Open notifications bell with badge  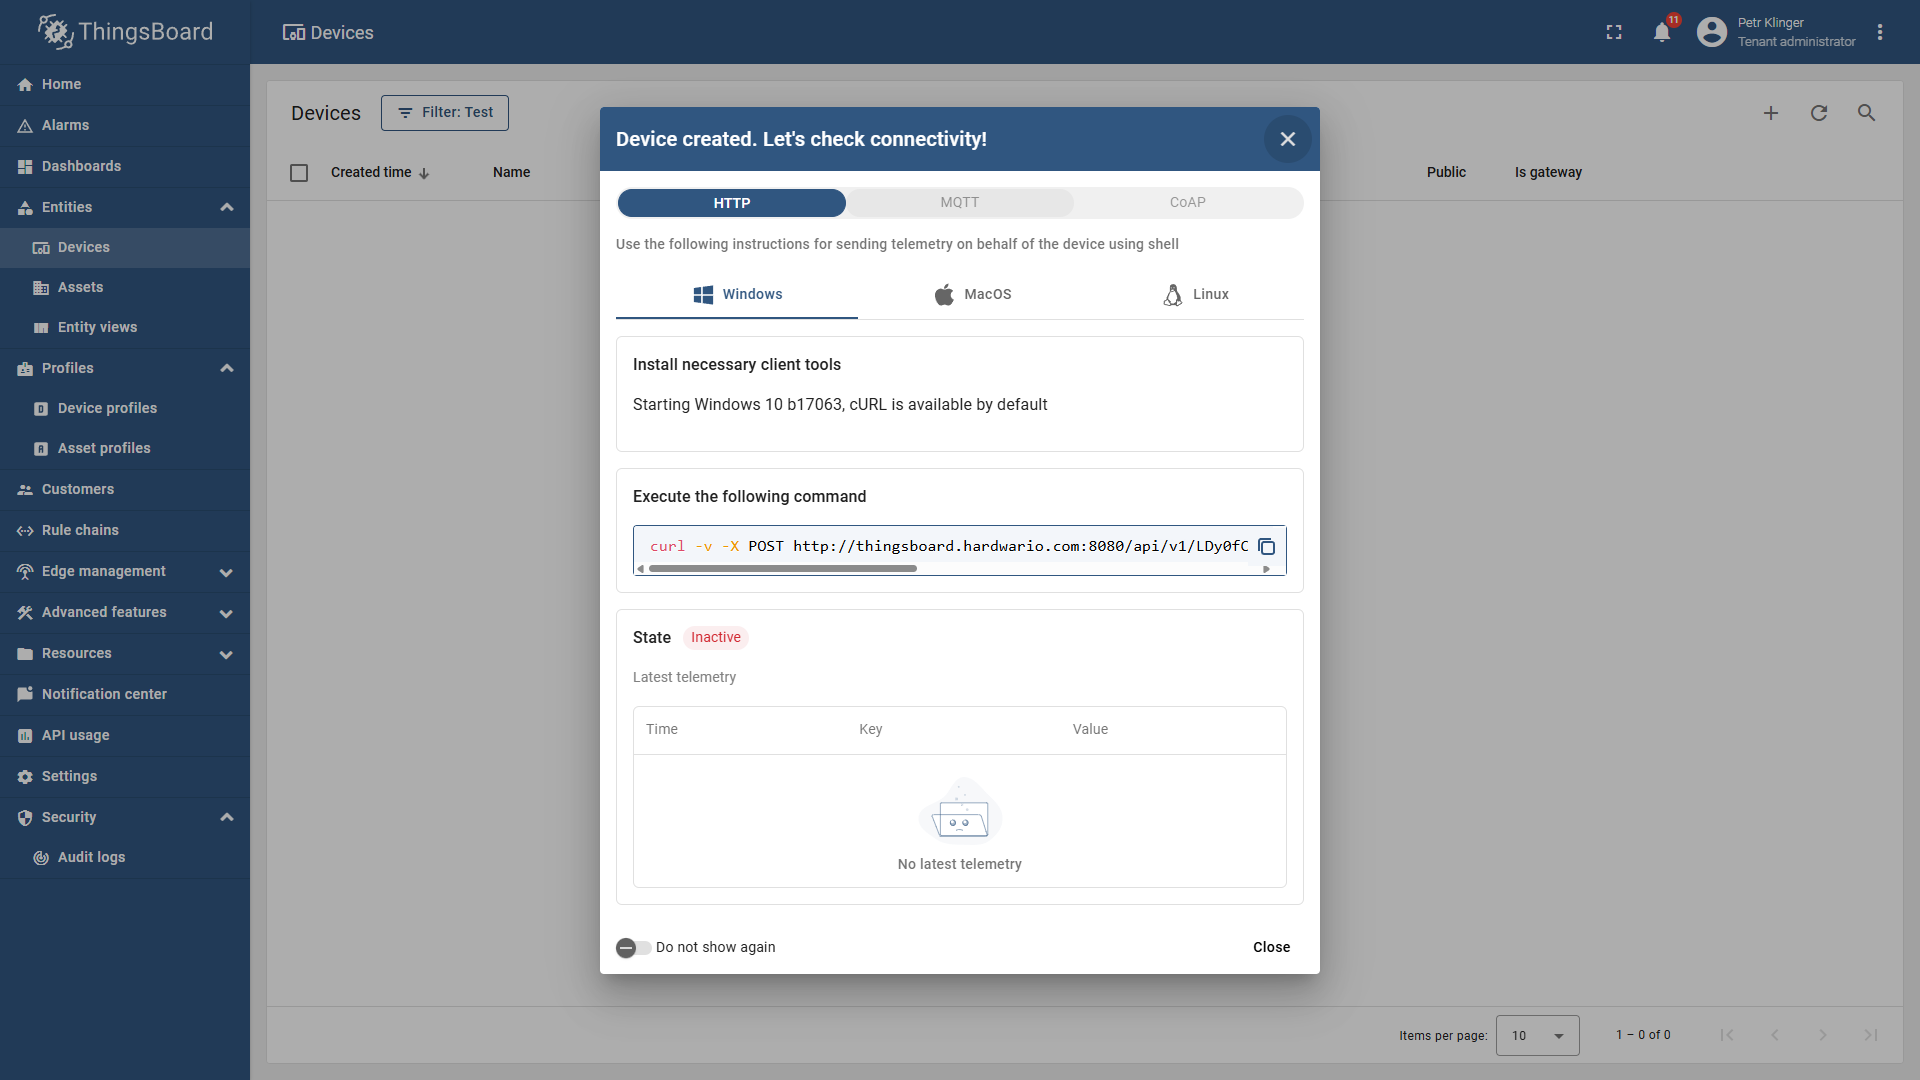(1662, 31)
